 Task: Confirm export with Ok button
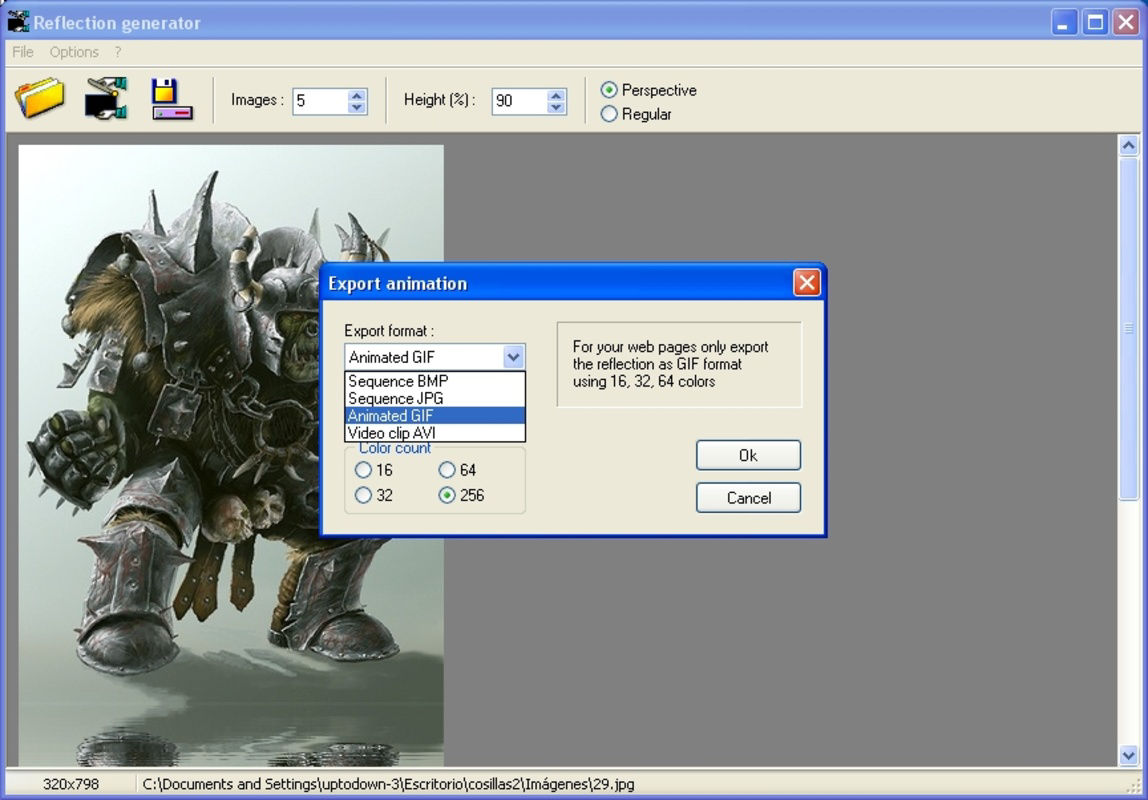(x=748, y=455)
